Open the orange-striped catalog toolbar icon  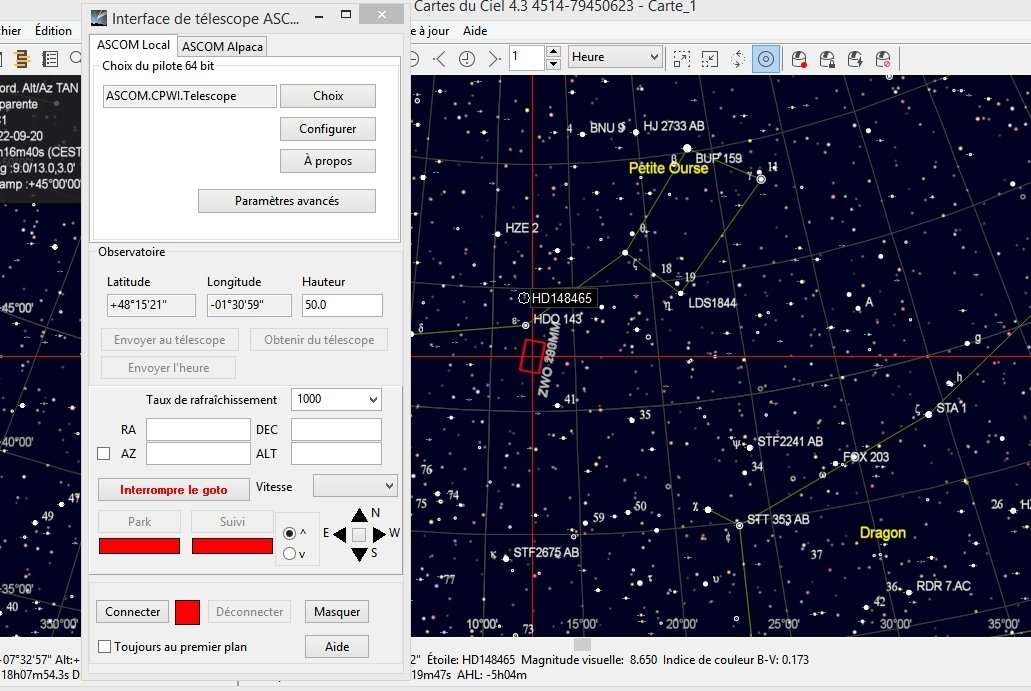pos(22,59)
